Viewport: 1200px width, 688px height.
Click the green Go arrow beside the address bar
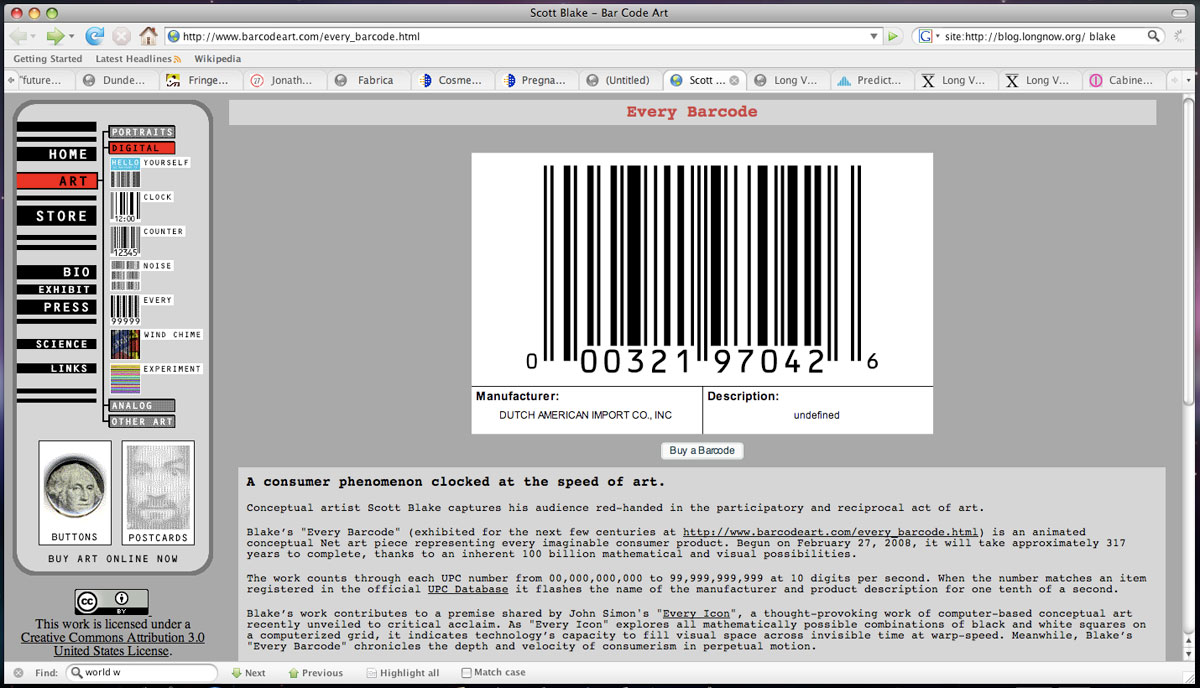(x=893, y=36)
